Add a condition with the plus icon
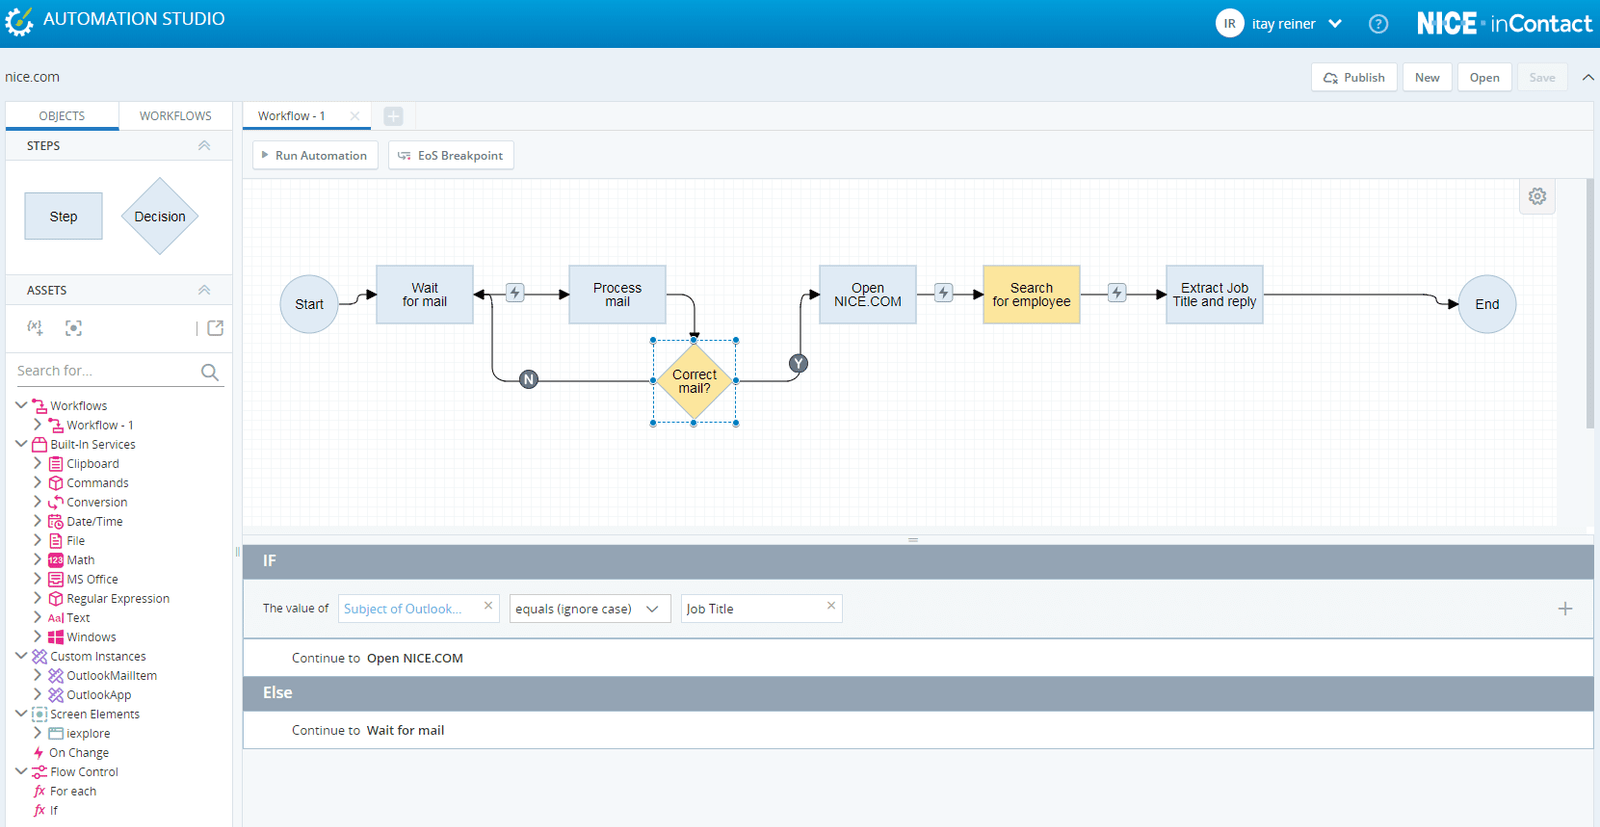1600x827 pixels. [x=1565, y=608]
